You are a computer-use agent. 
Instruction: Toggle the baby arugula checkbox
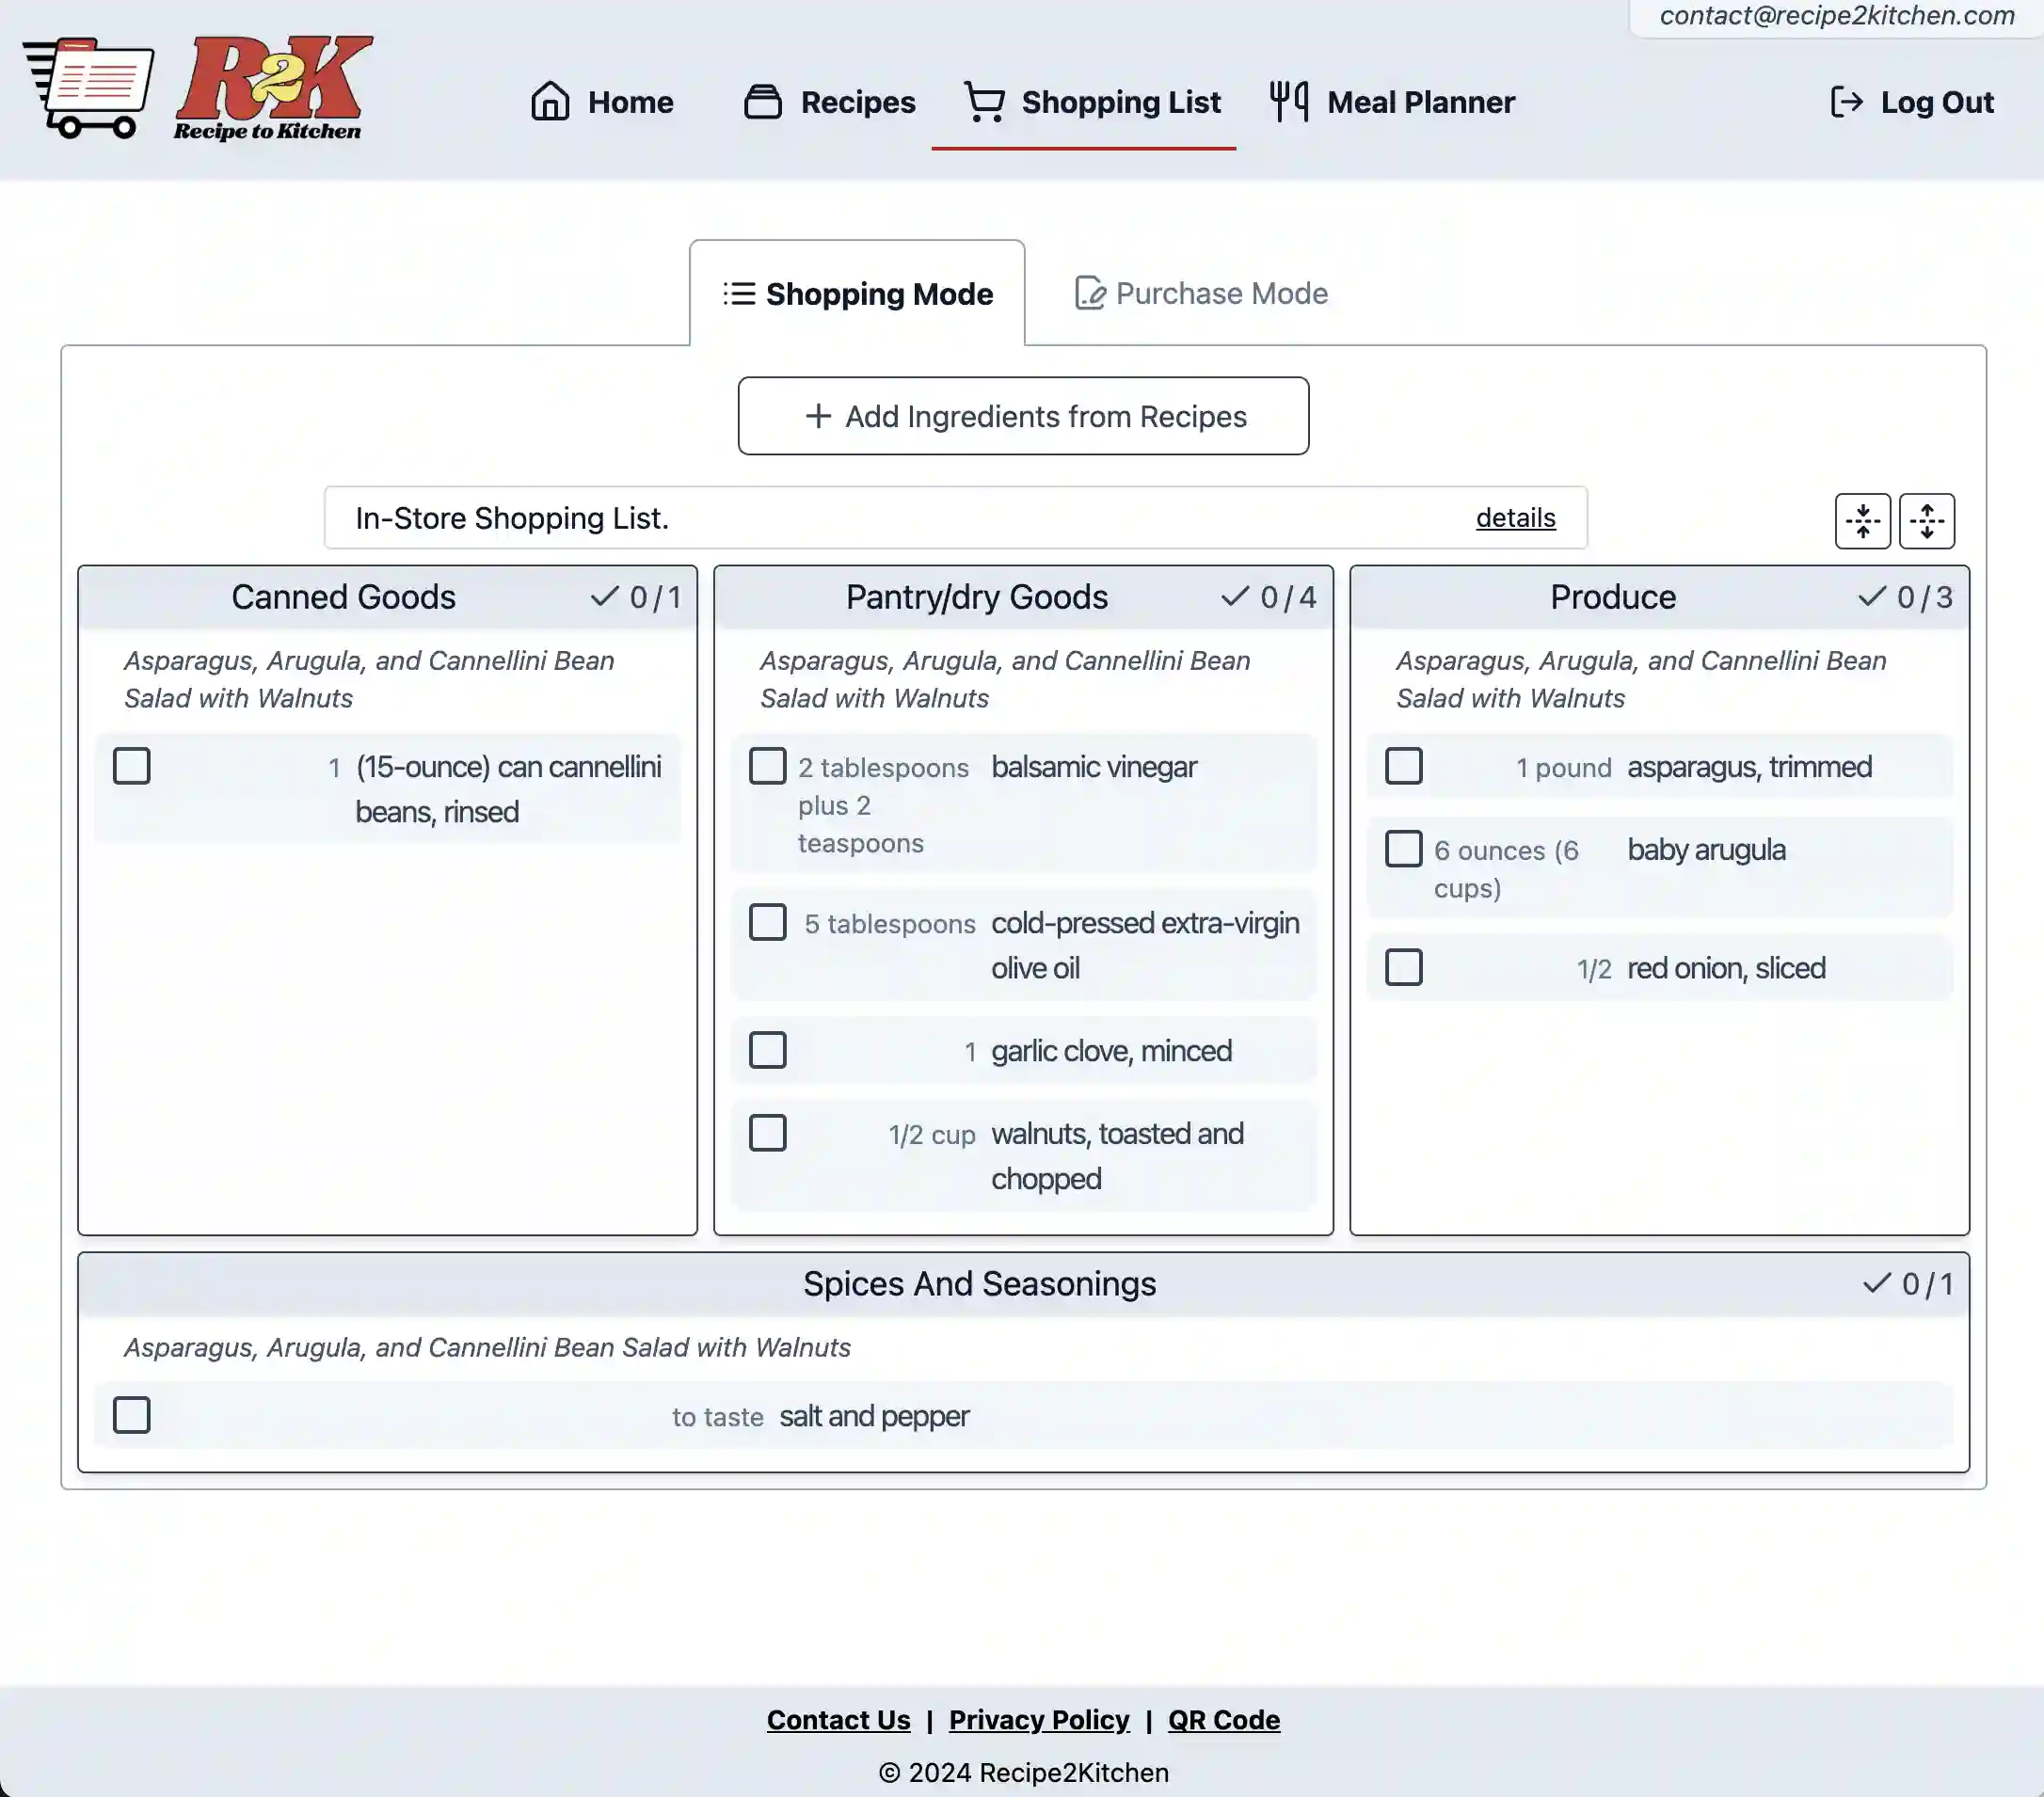[1404, 850]
